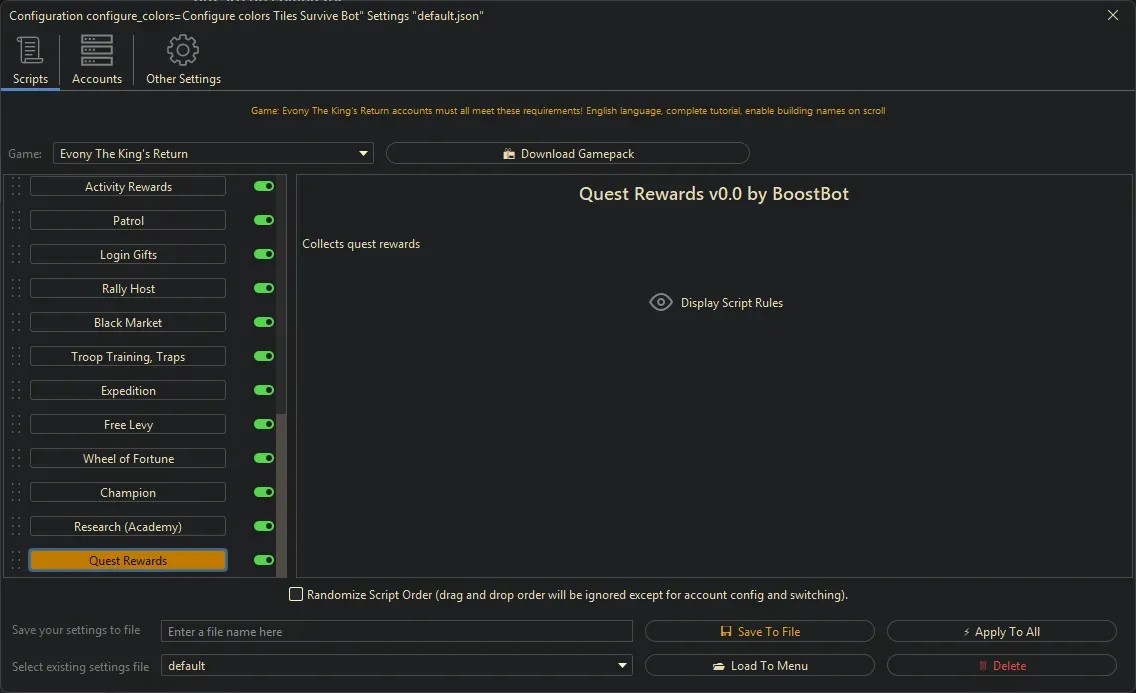
Task: Click the trash Delete icon
Action: 984,665
